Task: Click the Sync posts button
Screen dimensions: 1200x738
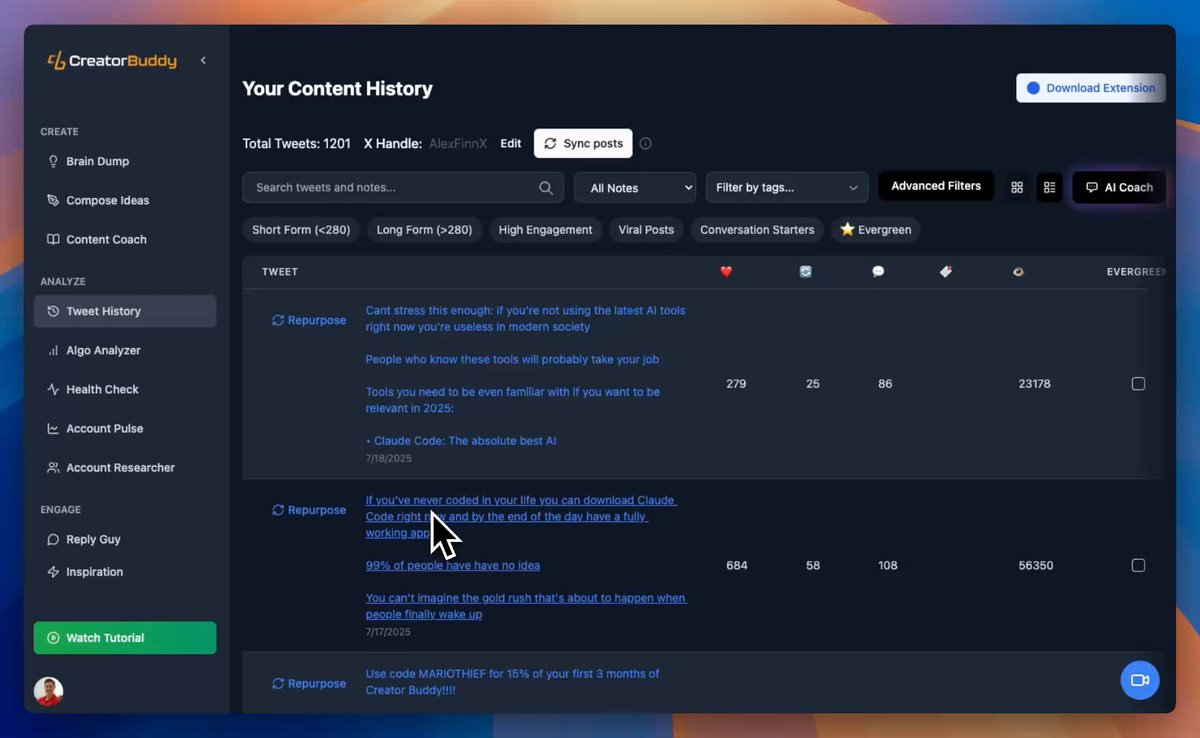Action: point(583,144)
